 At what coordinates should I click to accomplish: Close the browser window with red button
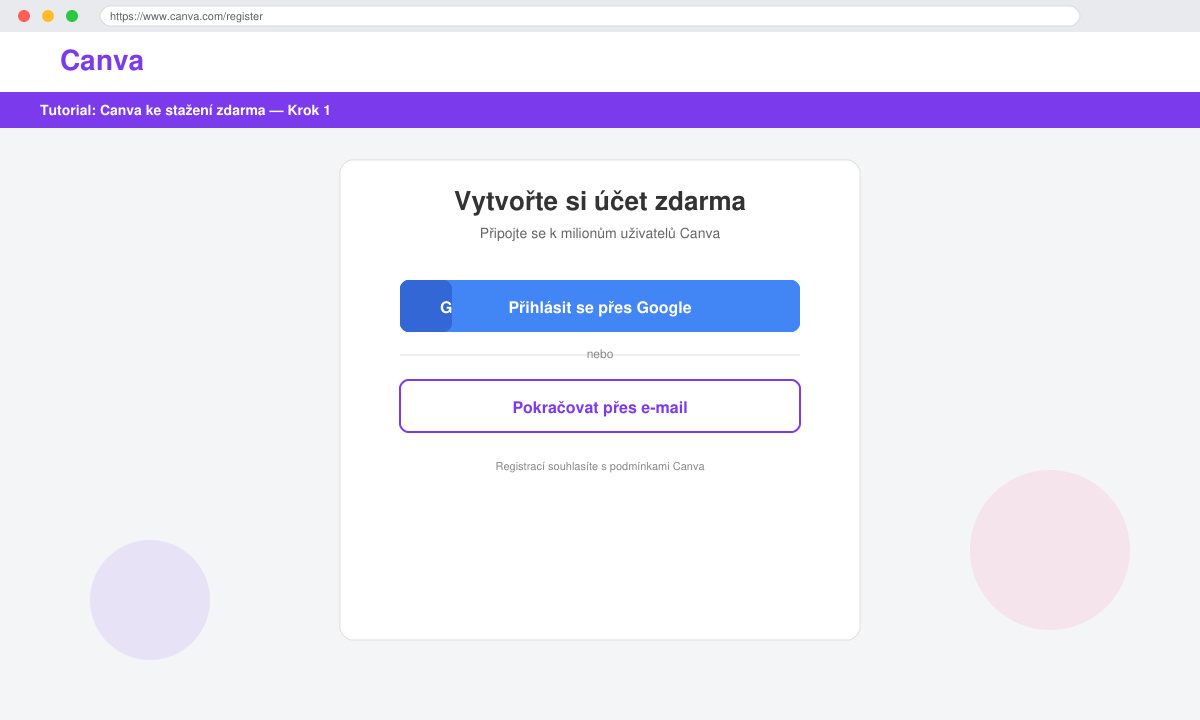(x=24, y=16)
